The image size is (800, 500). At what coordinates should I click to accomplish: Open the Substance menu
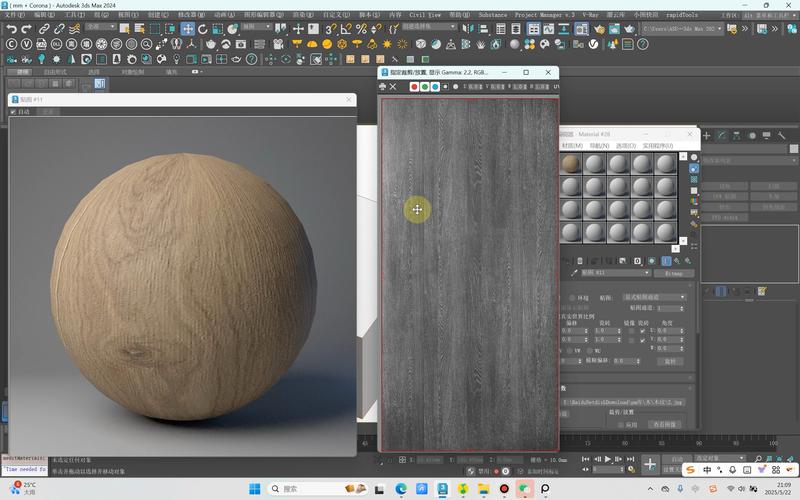coord(493,15)
